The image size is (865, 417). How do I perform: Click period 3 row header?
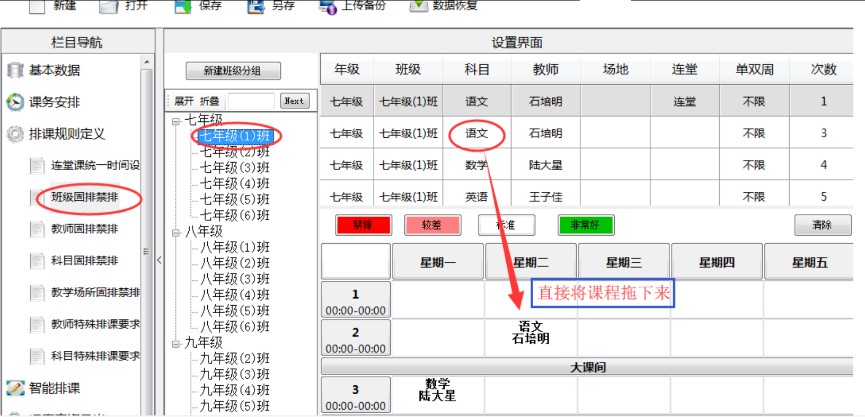tap(356, 395)
